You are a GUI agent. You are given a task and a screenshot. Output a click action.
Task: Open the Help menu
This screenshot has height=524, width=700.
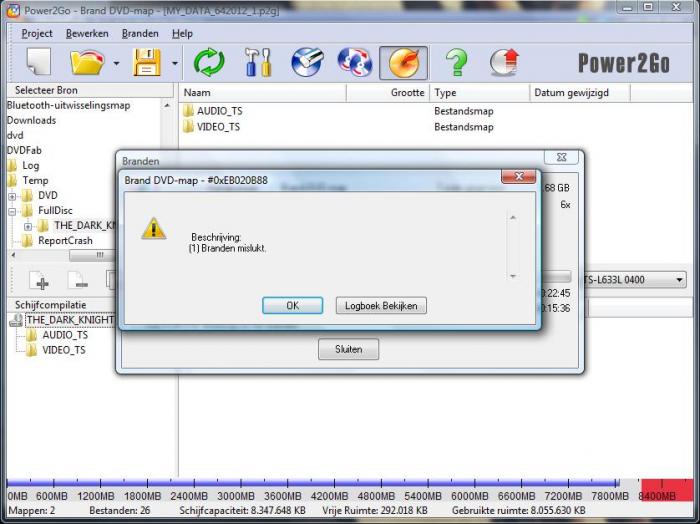[x=182, y=33]
